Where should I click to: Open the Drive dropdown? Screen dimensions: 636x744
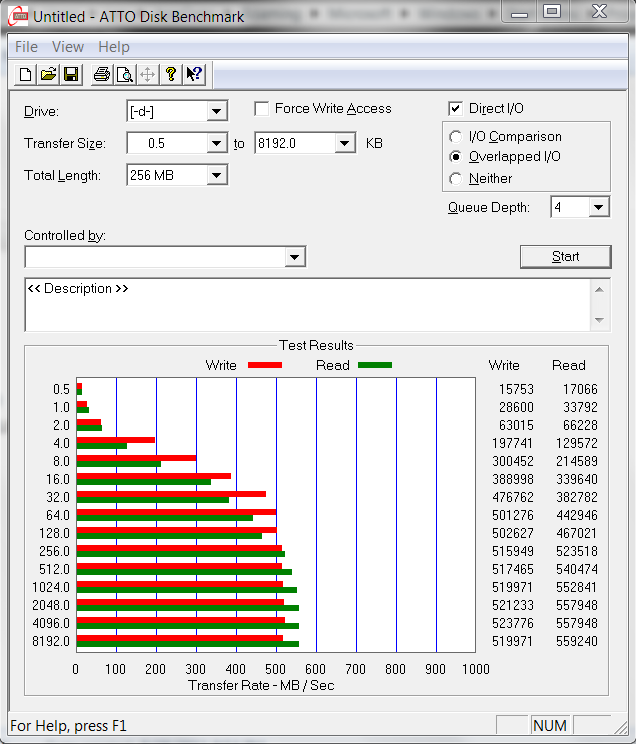pyautogui.click(x=216, y=112)
